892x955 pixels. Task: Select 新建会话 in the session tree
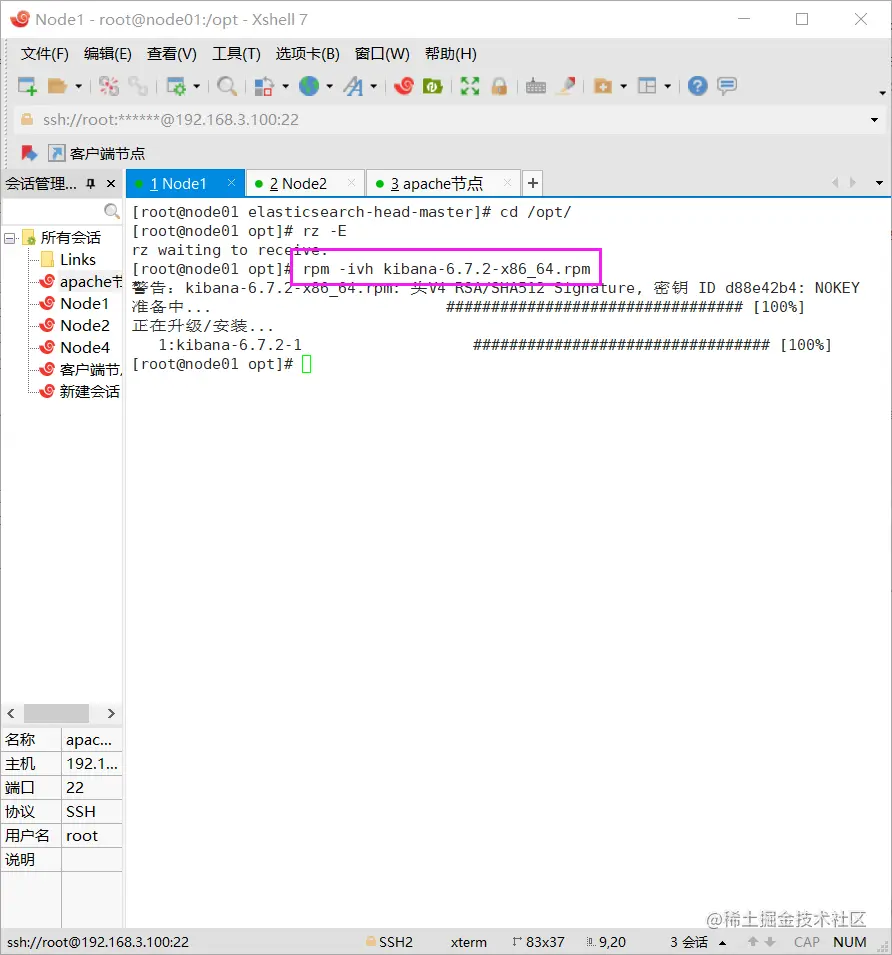click(x=90, y=391)
